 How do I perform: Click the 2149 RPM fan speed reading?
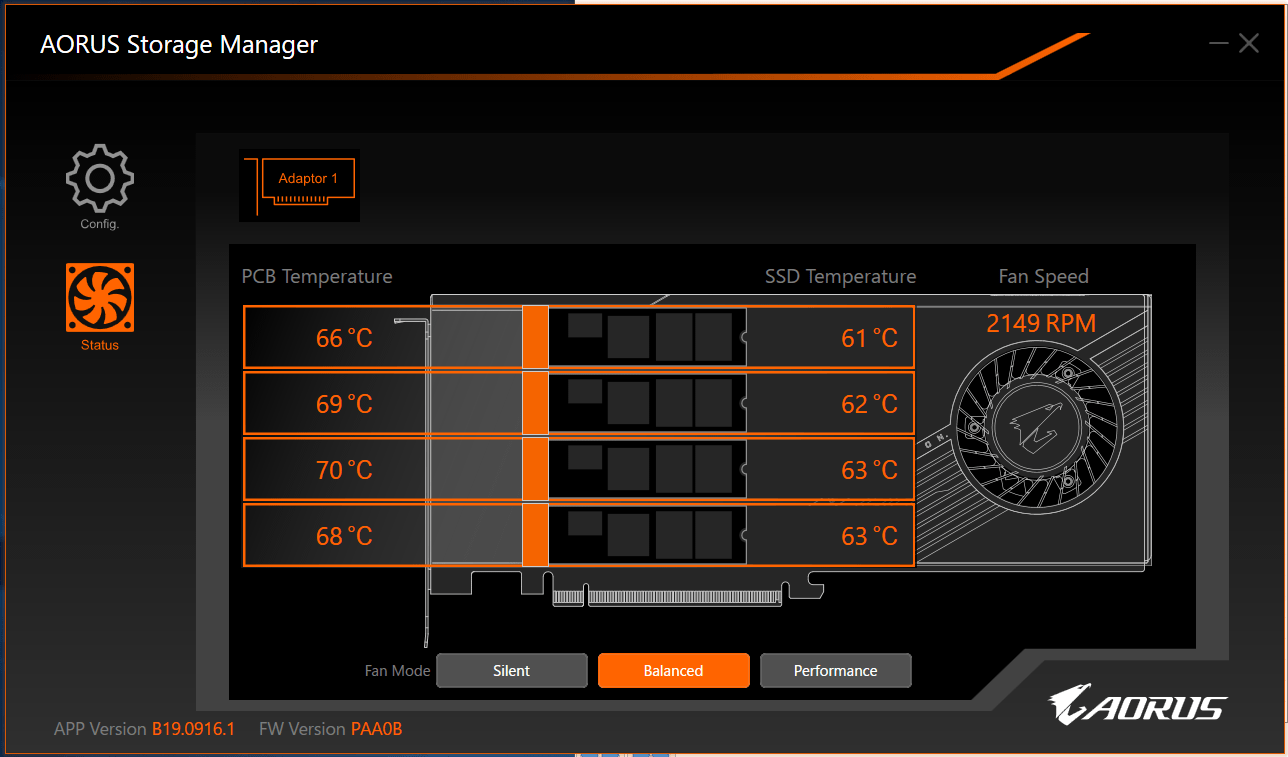click(1041, 324)
